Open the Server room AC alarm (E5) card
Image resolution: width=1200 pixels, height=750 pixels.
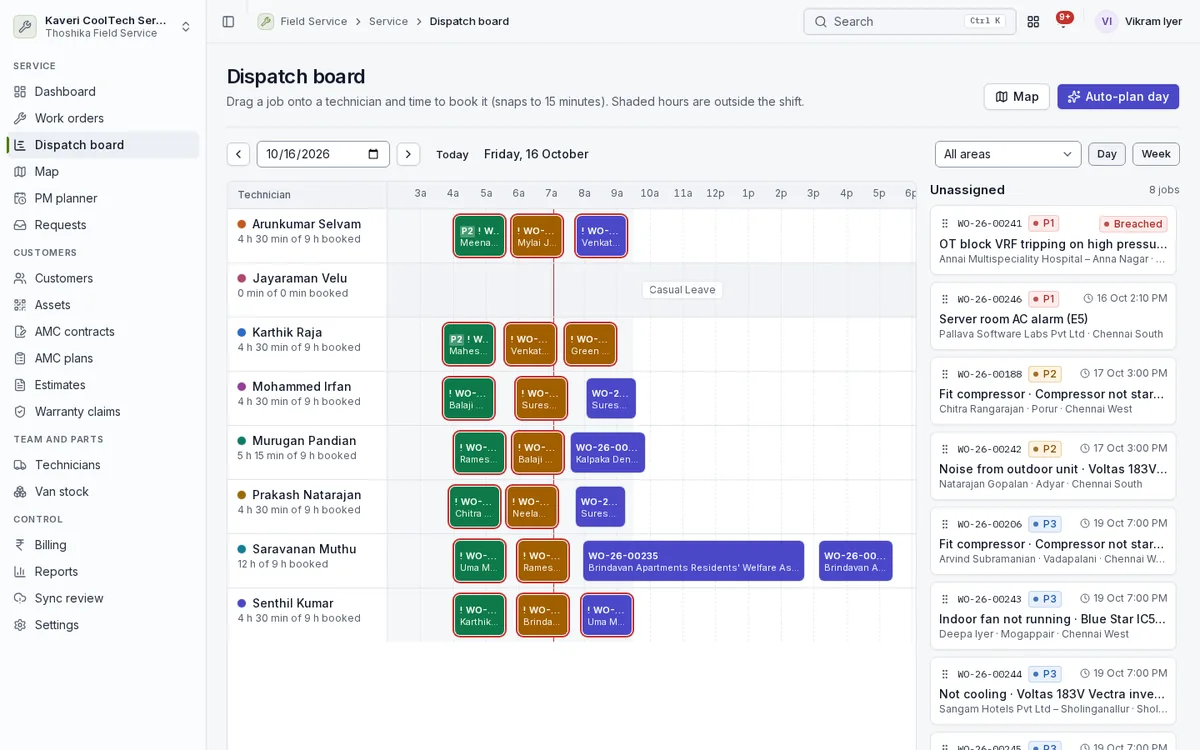(1053, 315)
